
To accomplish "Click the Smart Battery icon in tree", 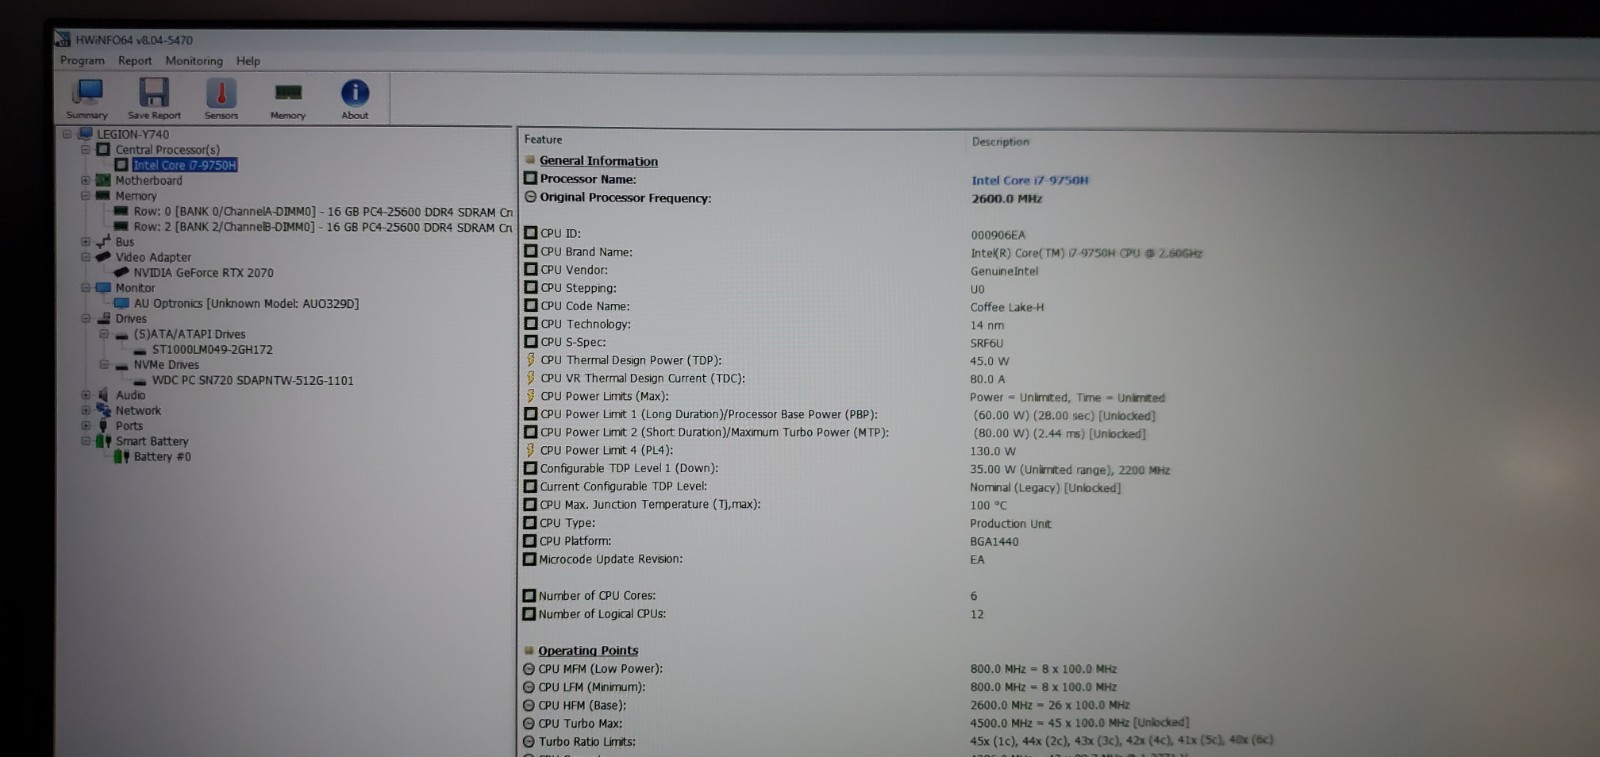I will click(103, 441).
